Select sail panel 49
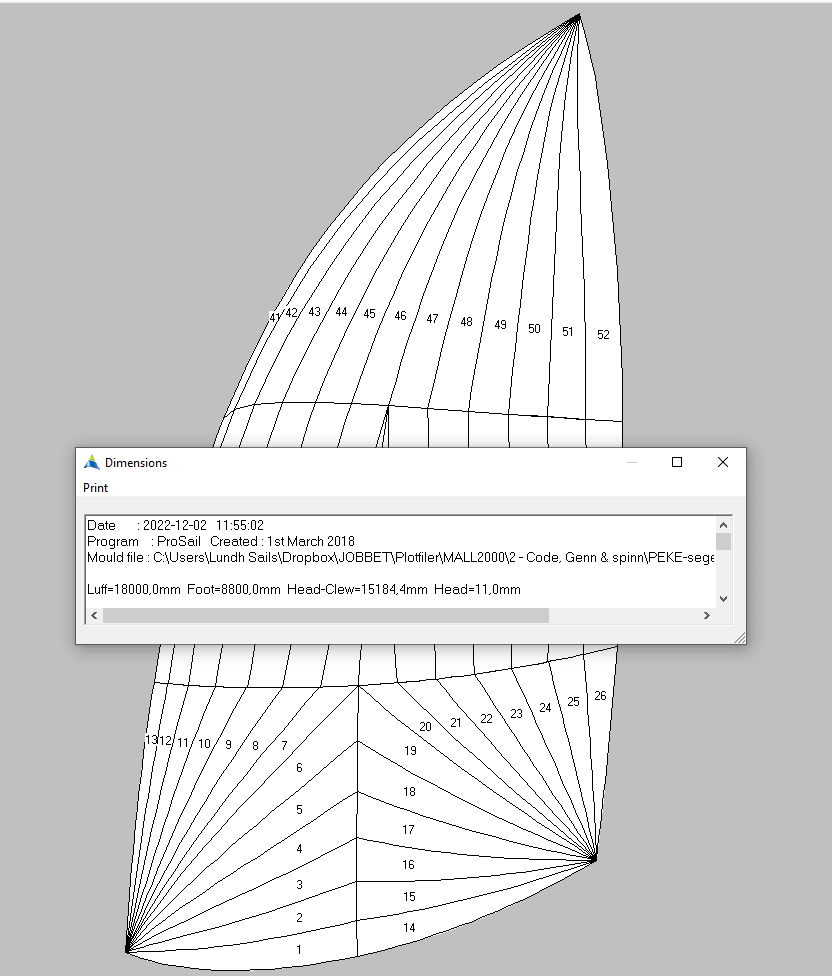This screenshot has width=832, height=976. click(500, 325)
